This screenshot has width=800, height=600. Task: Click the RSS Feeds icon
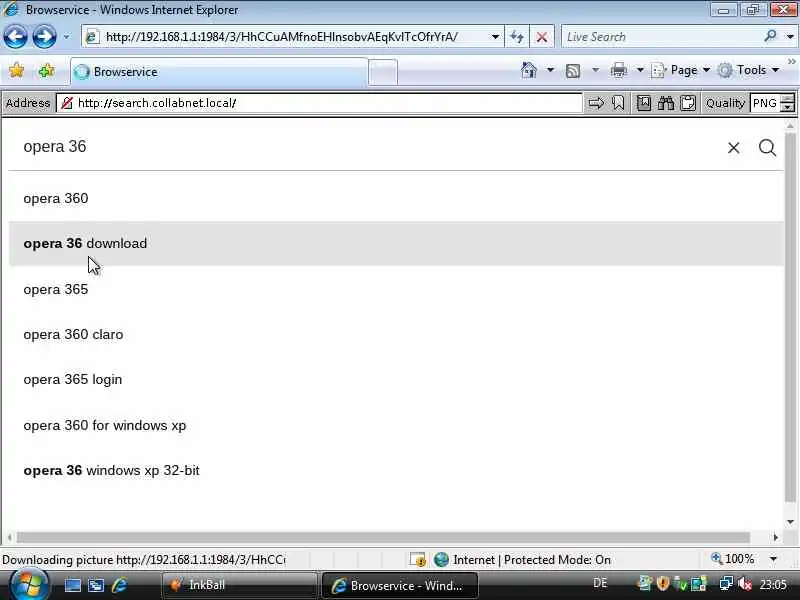(573, 70)
